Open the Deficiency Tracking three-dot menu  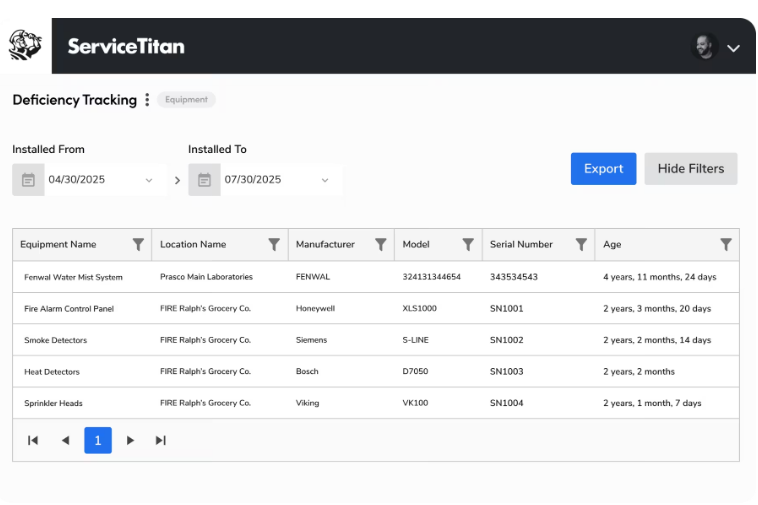point(147,100)
